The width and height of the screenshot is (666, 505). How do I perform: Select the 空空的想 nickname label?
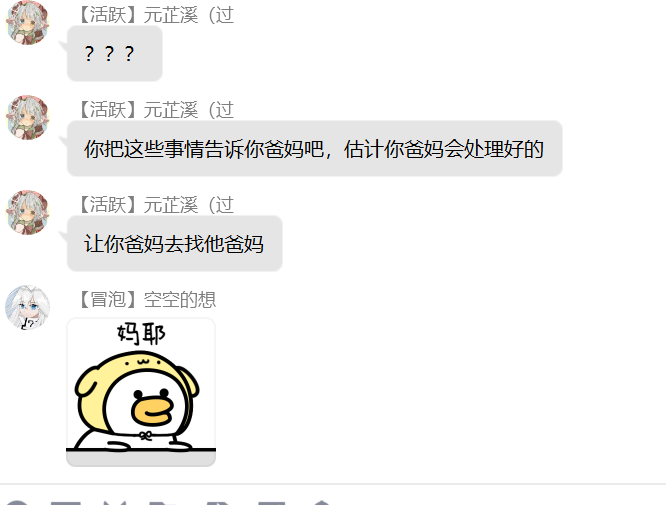tap(180, 299)
